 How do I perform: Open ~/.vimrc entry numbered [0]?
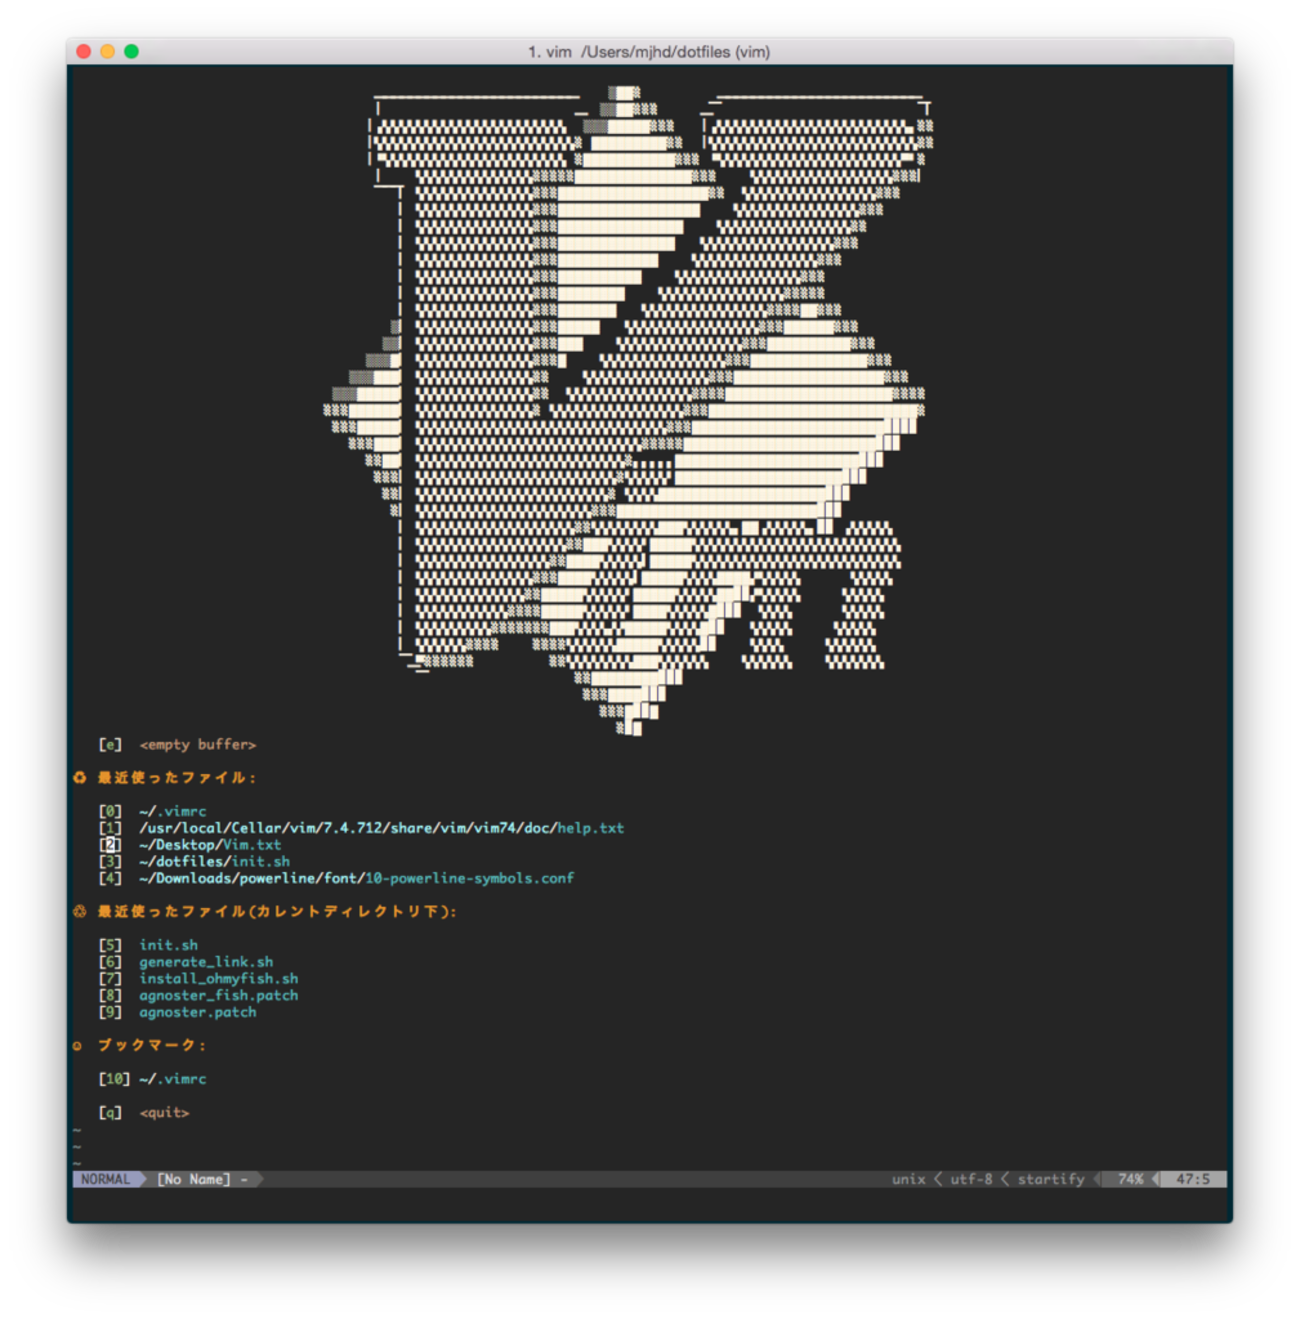pos(152,811)
